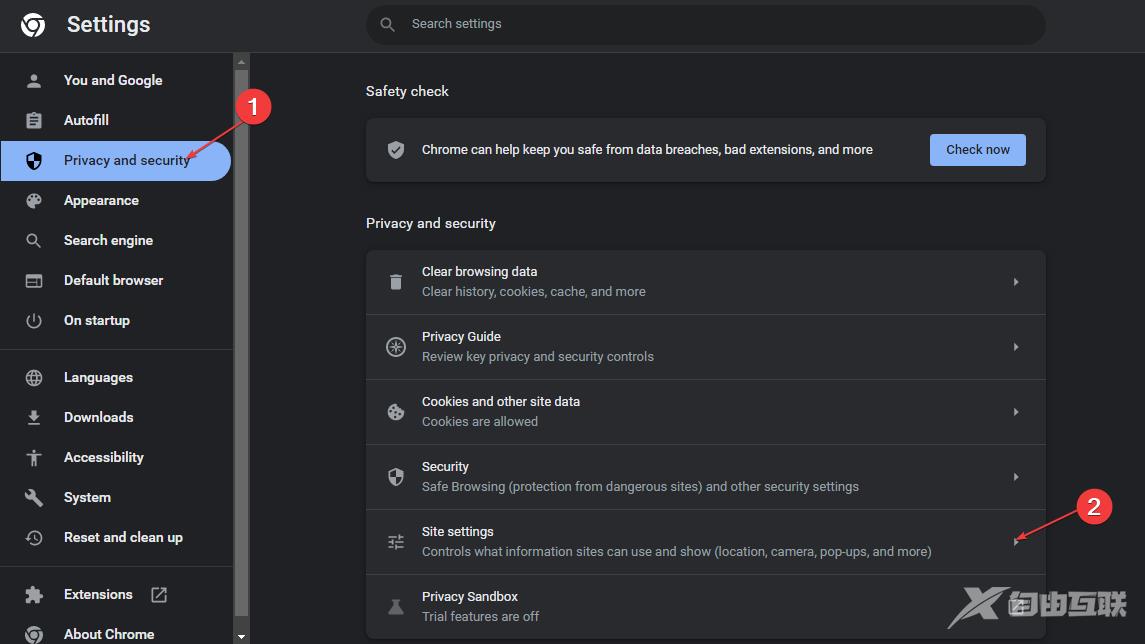Image resolution: width=1145 pixels, height=644 pixels.
Task: Click the sidebar scrollbar down arrow
Action: 241,635
